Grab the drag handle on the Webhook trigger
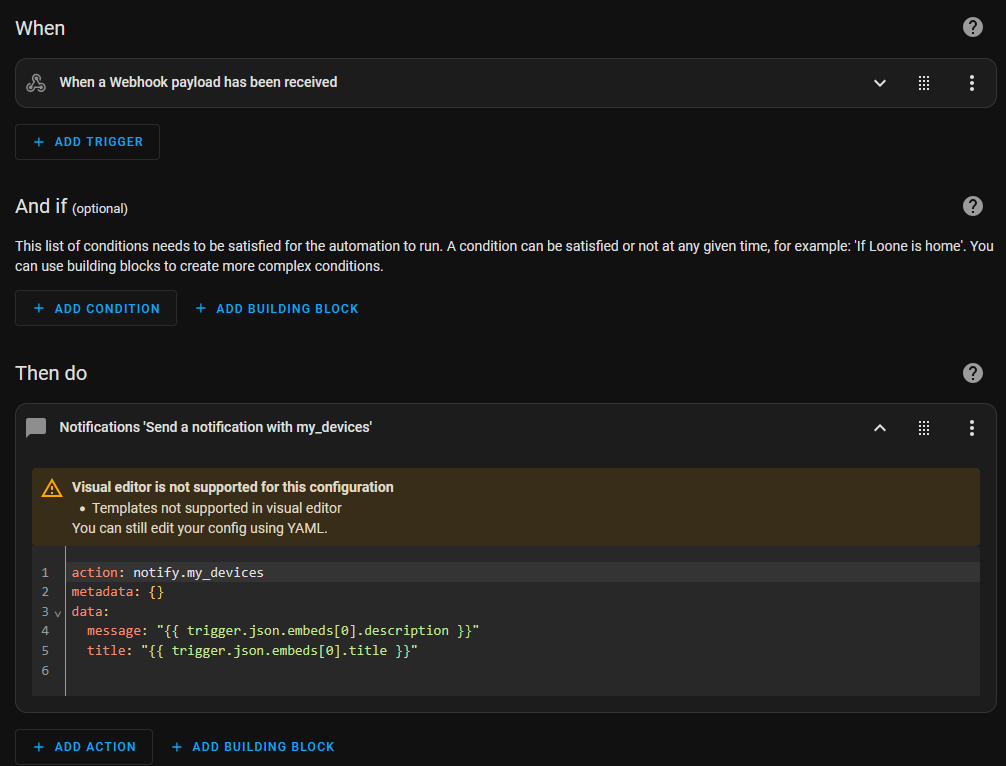 (x=924, y=83)
